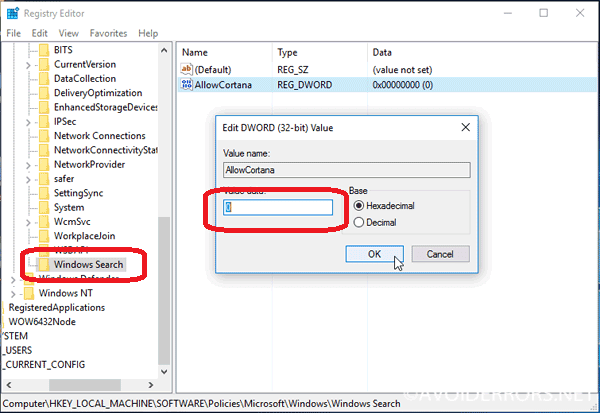
Task: Expand the Windows NT key
Action: (x=12, y=293)
